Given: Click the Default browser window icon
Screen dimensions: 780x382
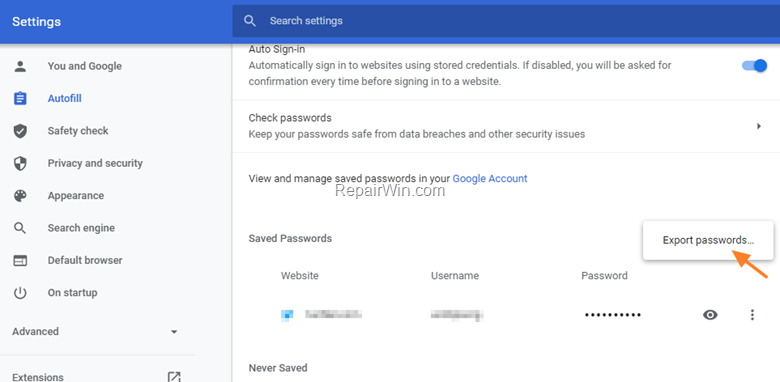Looking at the screenshot, I should tap(20, 260).
